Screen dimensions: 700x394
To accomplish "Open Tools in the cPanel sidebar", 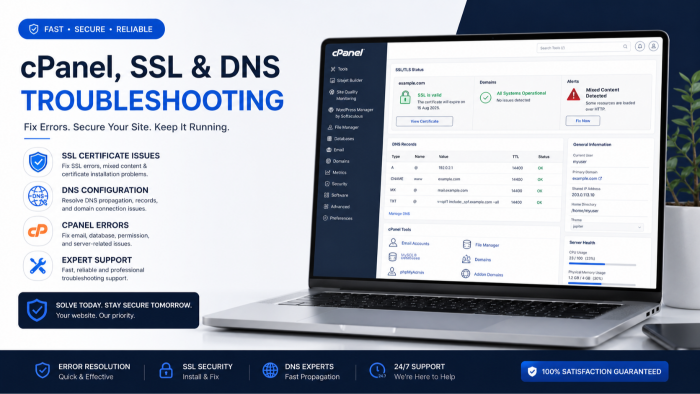I will 339,69.
